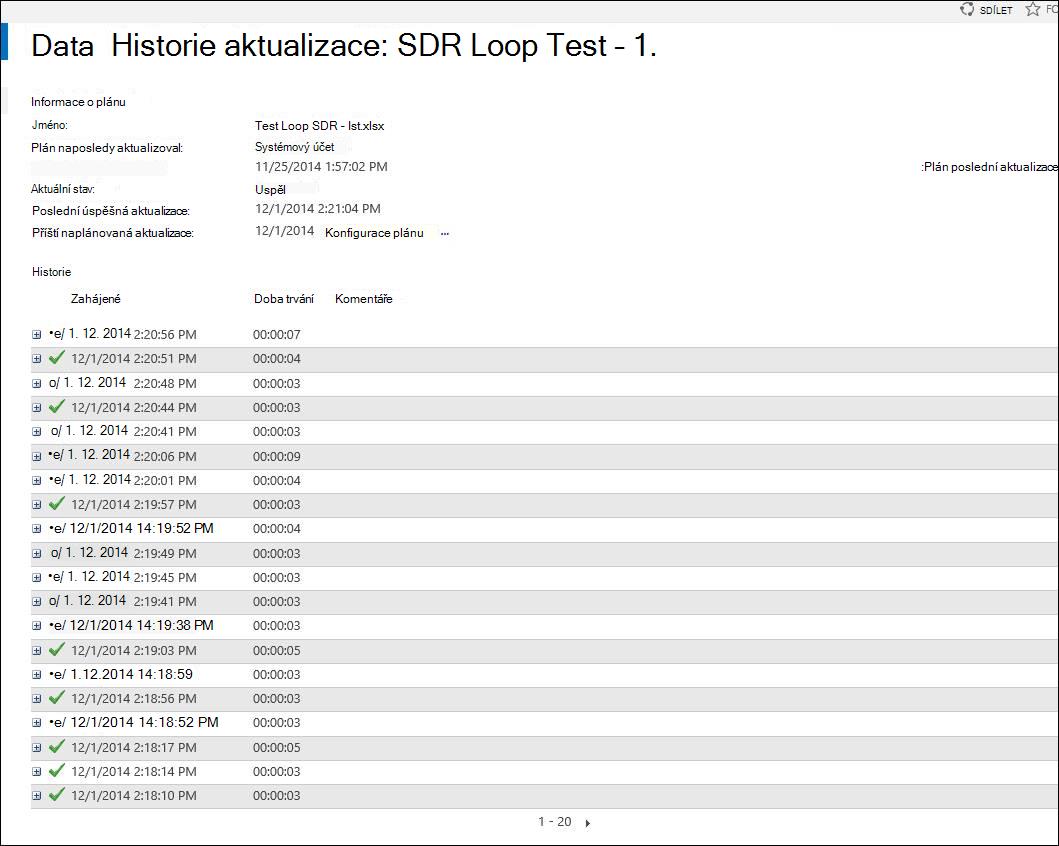Click the Doba trvání column header
1059x846 pixels.
tap(284, 298)
